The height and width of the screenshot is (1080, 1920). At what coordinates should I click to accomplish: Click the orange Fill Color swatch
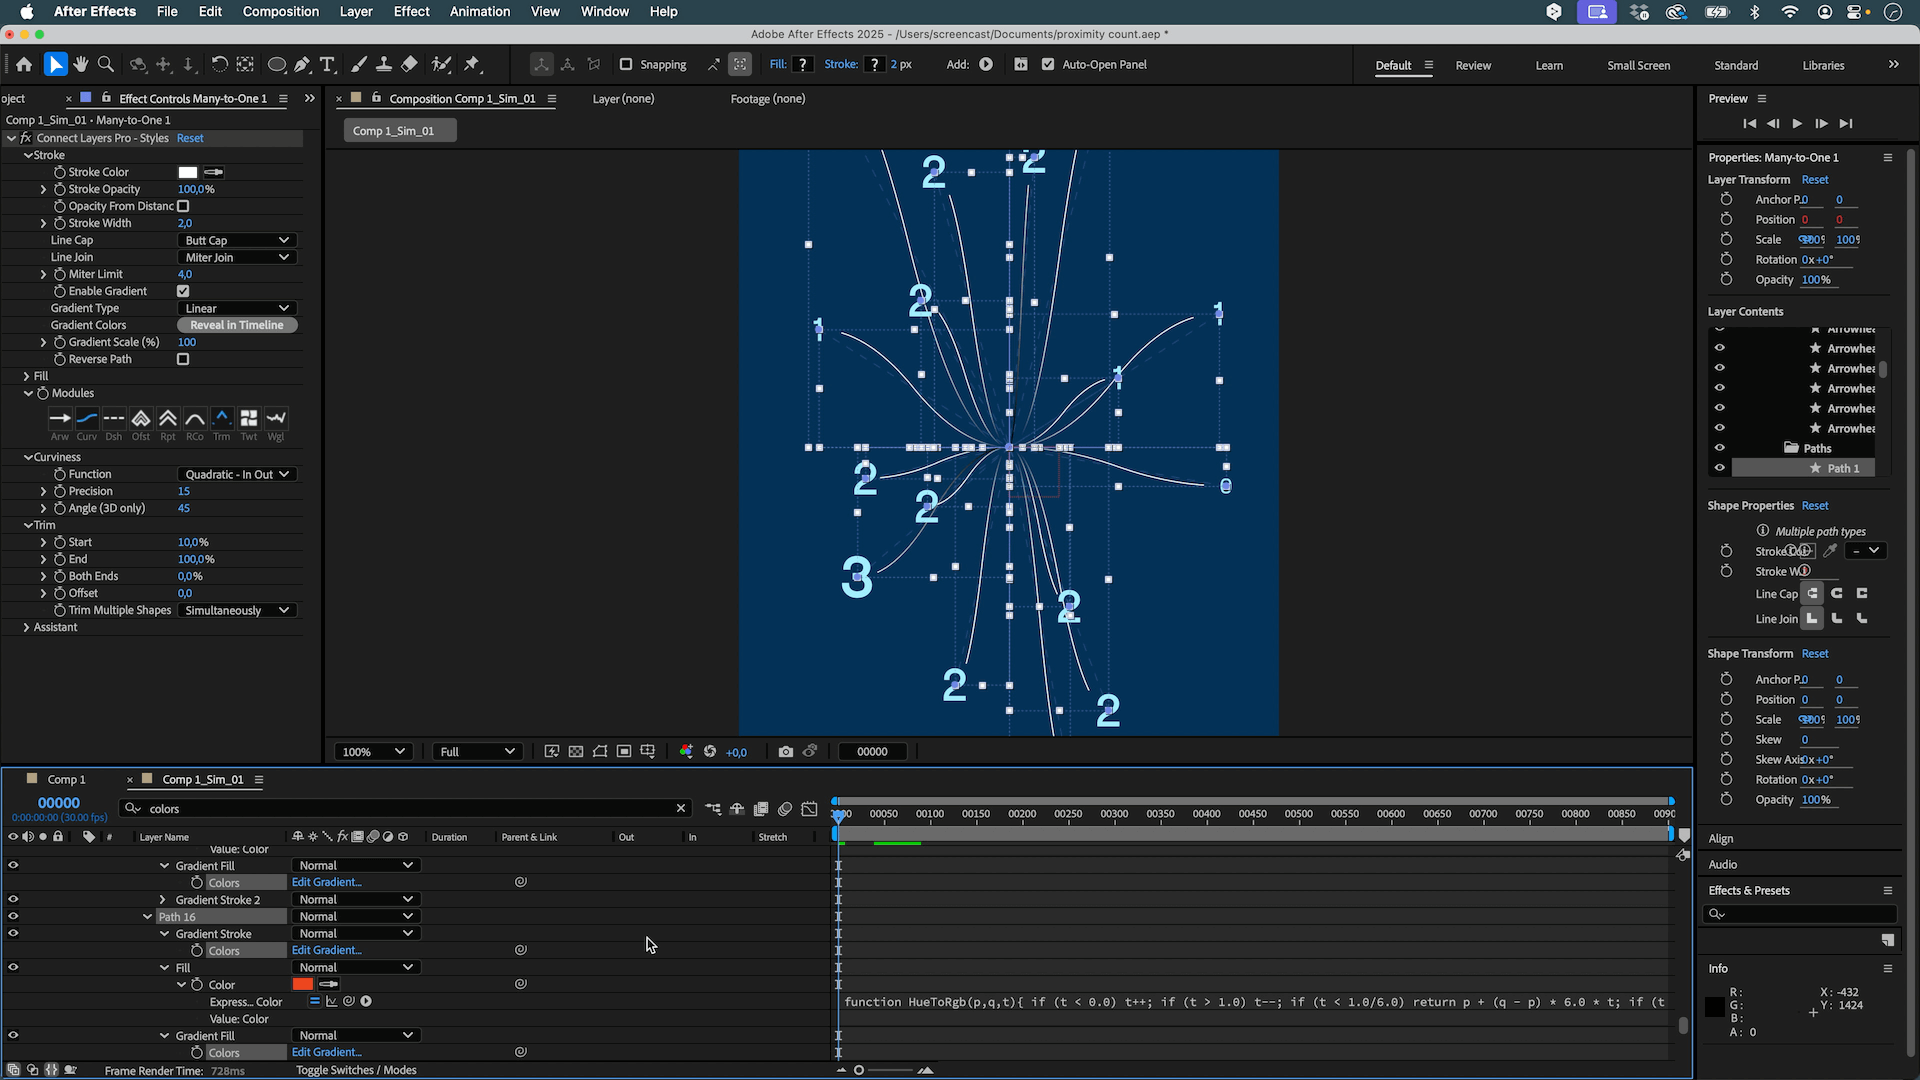click(x=303, y=985)
